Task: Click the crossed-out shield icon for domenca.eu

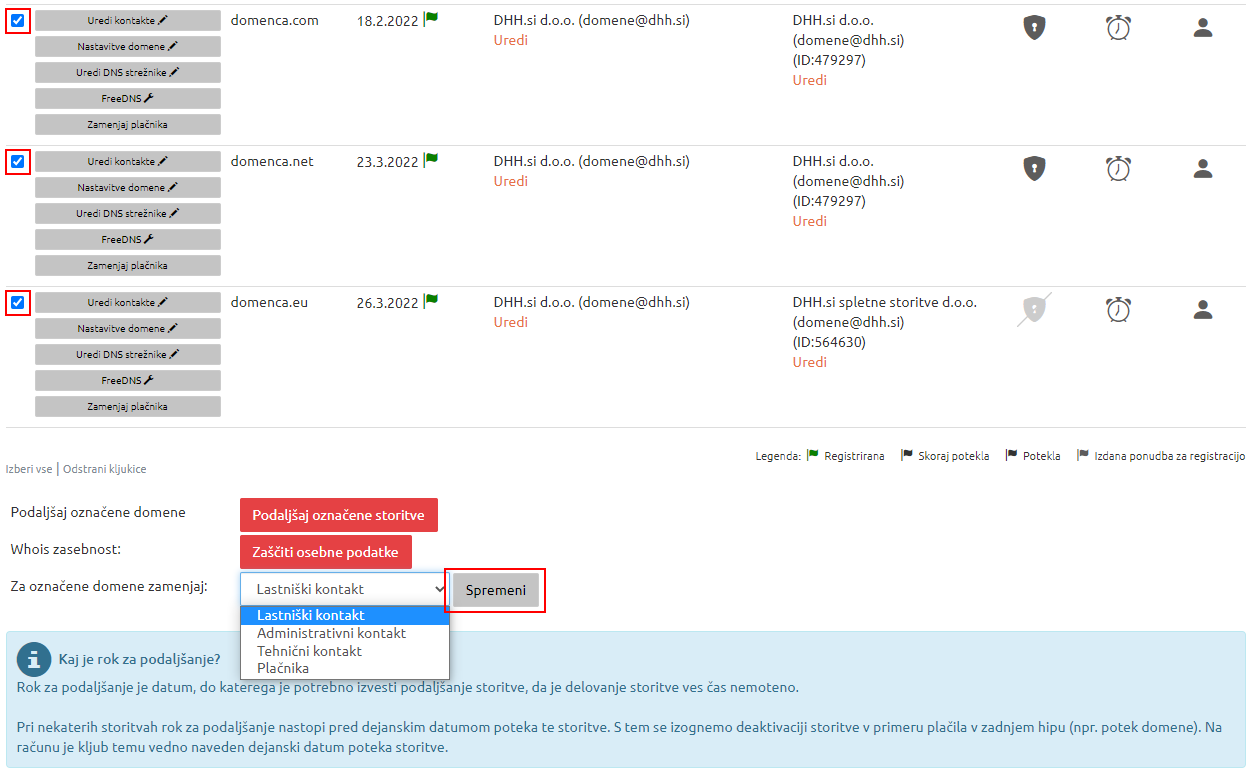Action: (x=1034, y=310)
